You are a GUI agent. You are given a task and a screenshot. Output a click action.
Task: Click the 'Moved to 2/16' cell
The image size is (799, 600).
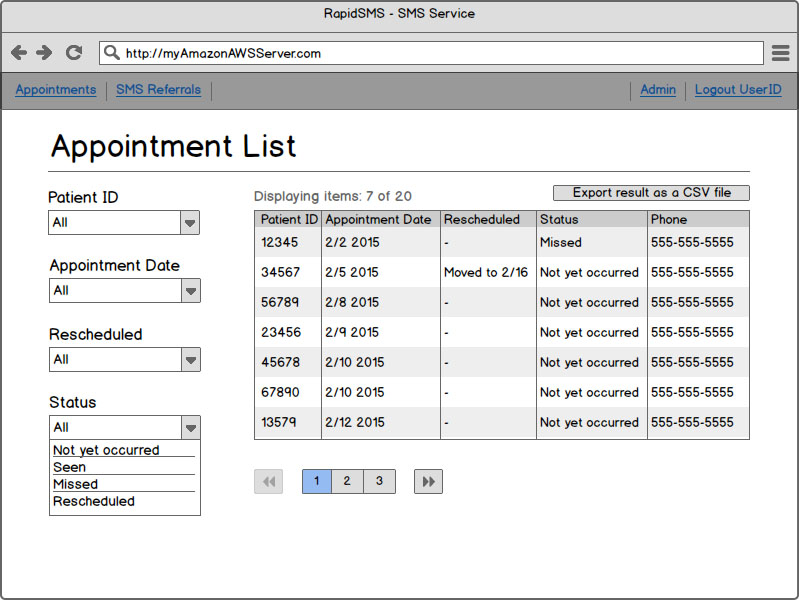coord(488,272)
